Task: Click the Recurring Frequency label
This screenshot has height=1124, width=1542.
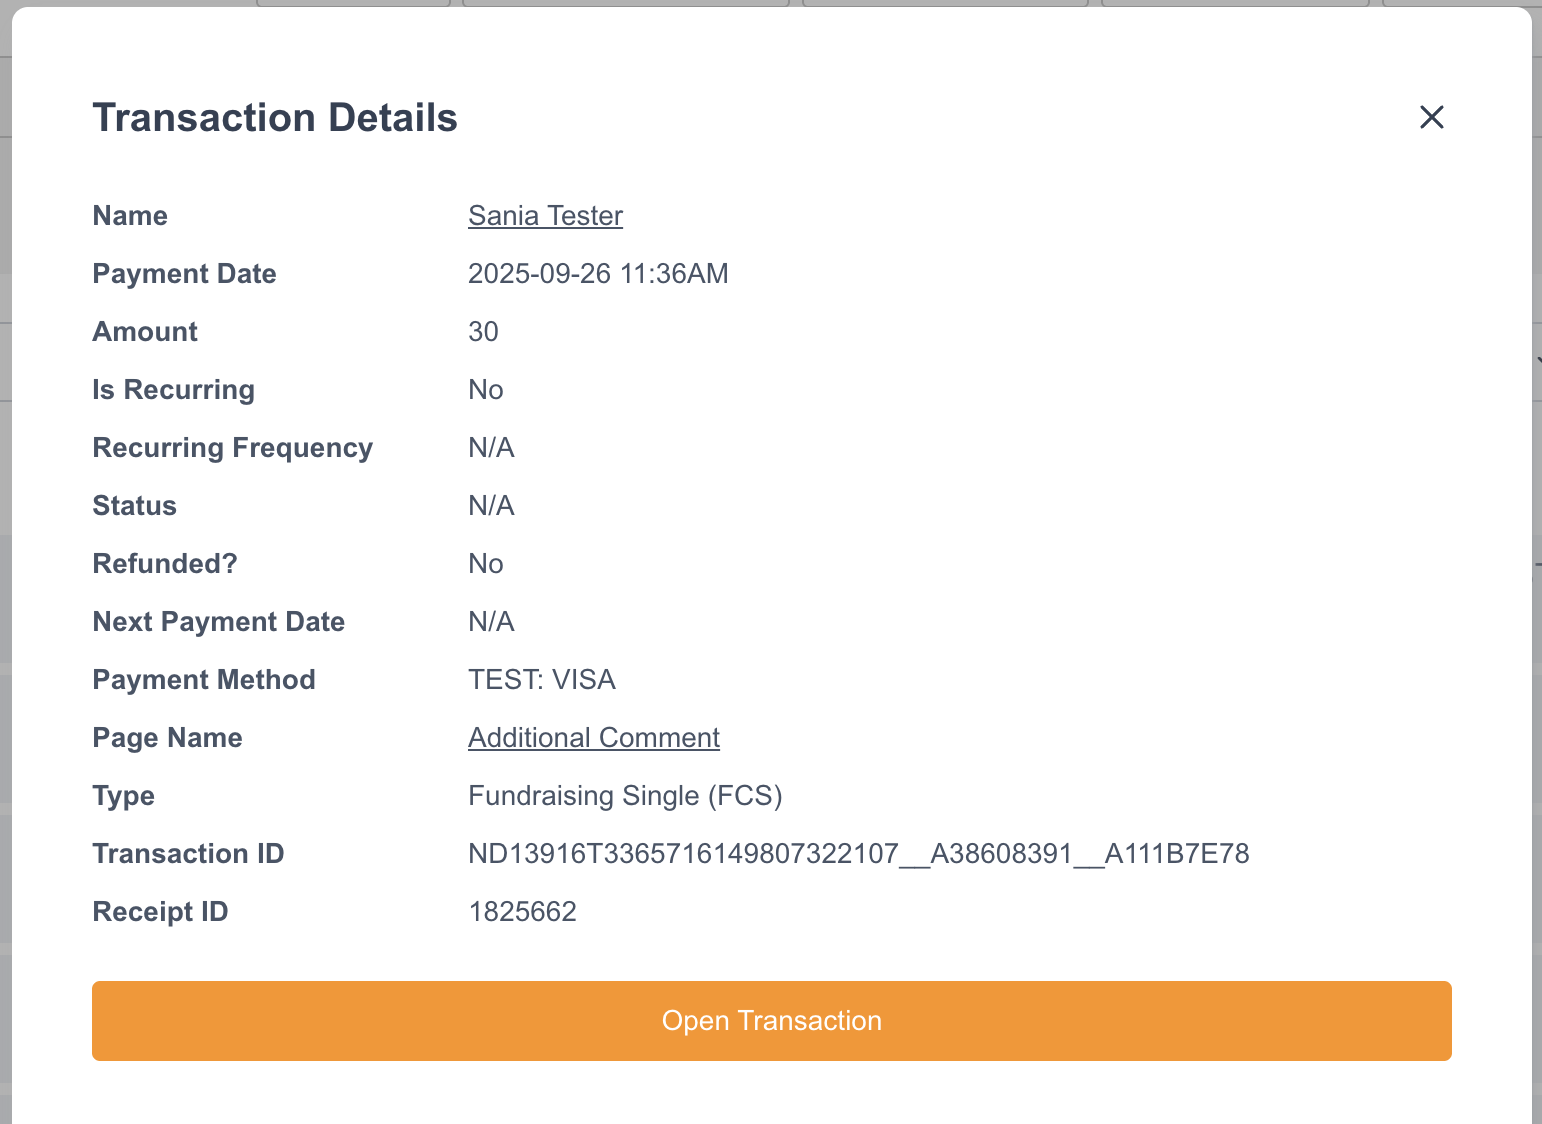Action: point(232,448)
